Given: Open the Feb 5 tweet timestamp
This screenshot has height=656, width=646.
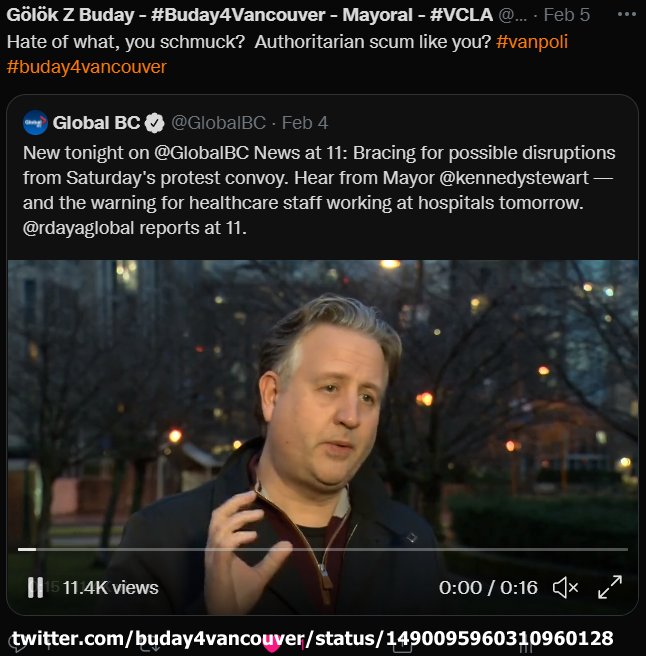Looking at the screenshot, I should [567, 15].
